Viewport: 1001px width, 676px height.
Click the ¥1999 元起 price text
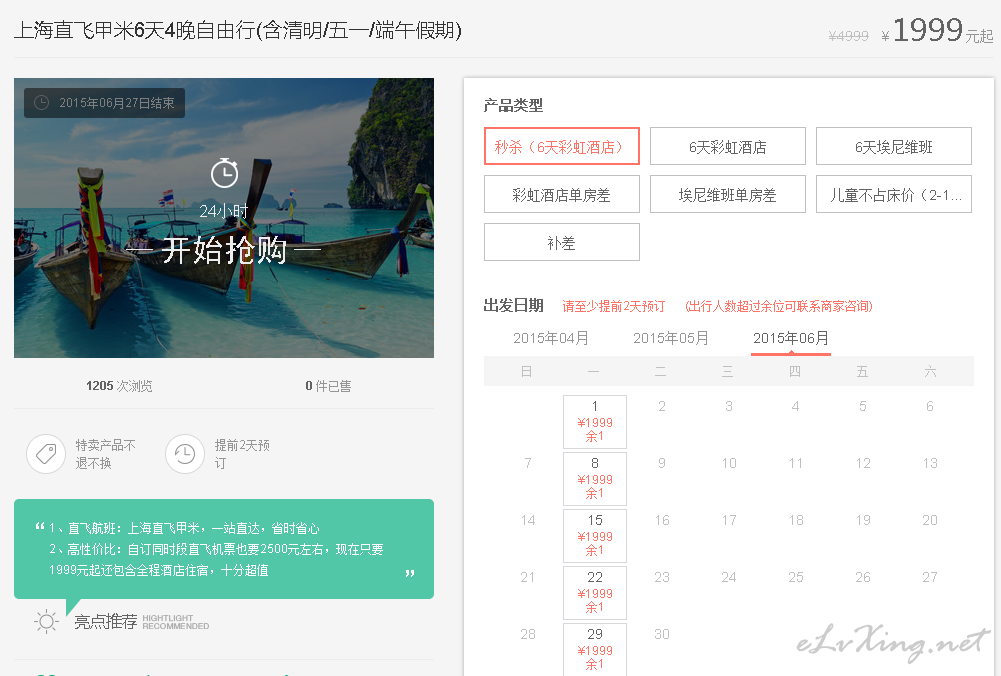click(937, 31)
